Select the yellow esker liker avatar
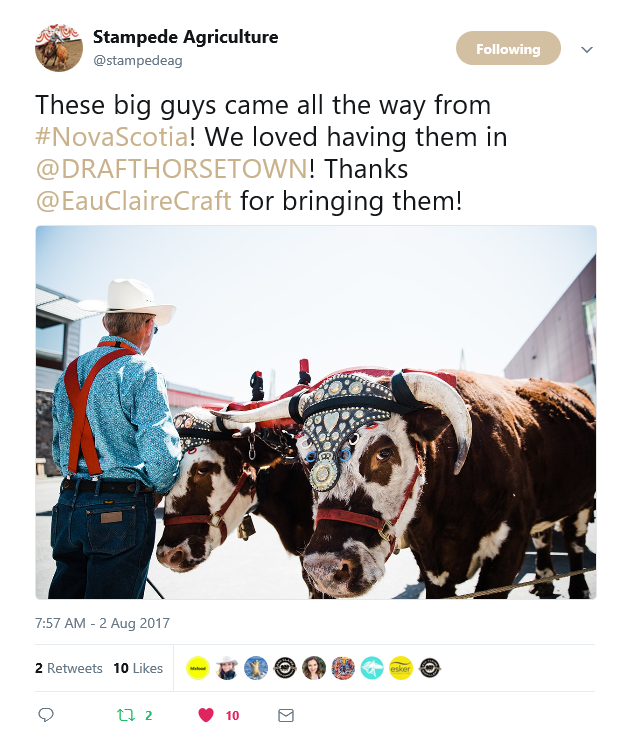The image size is (629, 750). tap(400, 668)
